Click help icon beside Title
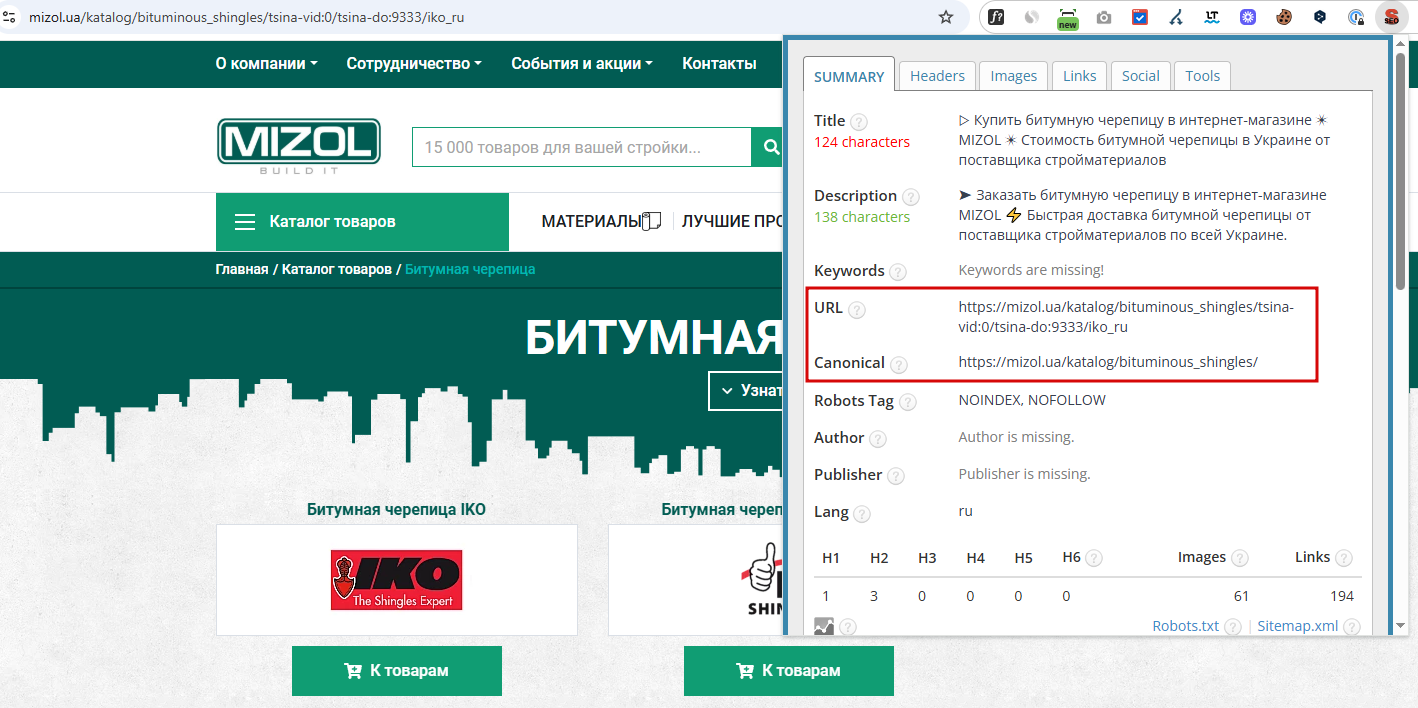1418x708 pixels. point(858,122)
